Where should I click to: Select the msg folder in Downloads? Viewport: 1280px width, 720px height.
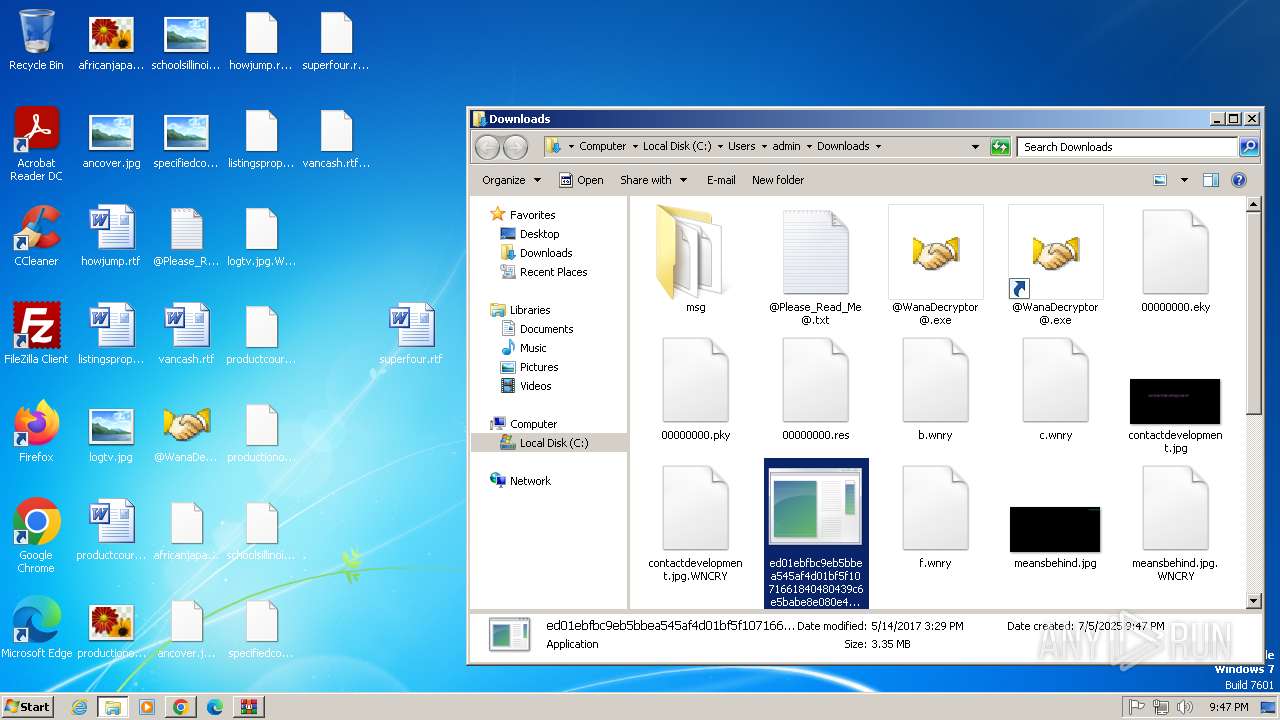696,260
